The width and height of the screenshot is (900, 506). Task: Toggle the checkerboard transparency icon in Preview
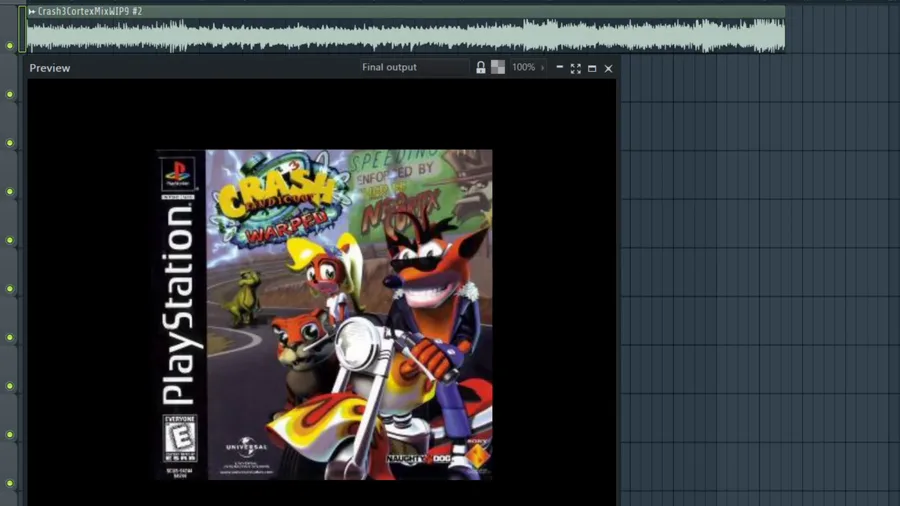pyautogui.click(x=498, y=68)
